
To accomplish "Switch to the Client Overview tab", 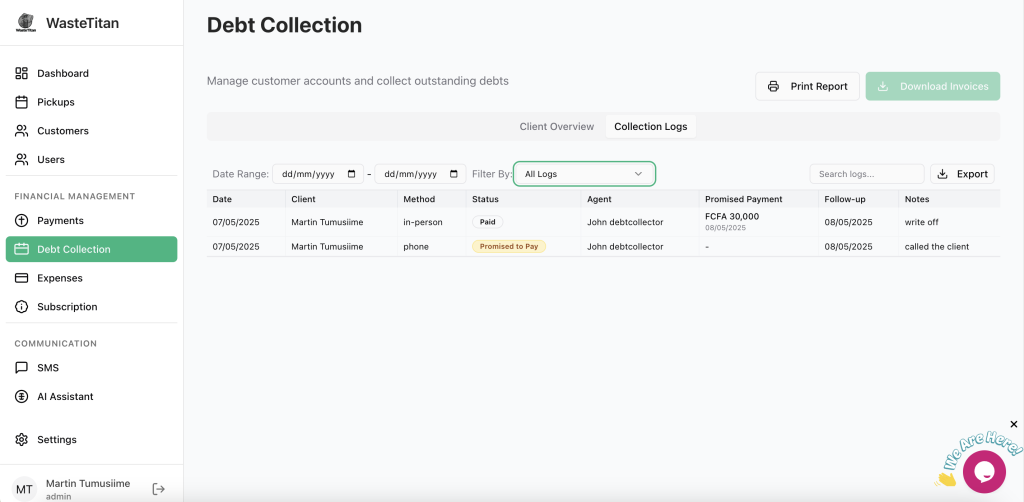I will 556,126.
